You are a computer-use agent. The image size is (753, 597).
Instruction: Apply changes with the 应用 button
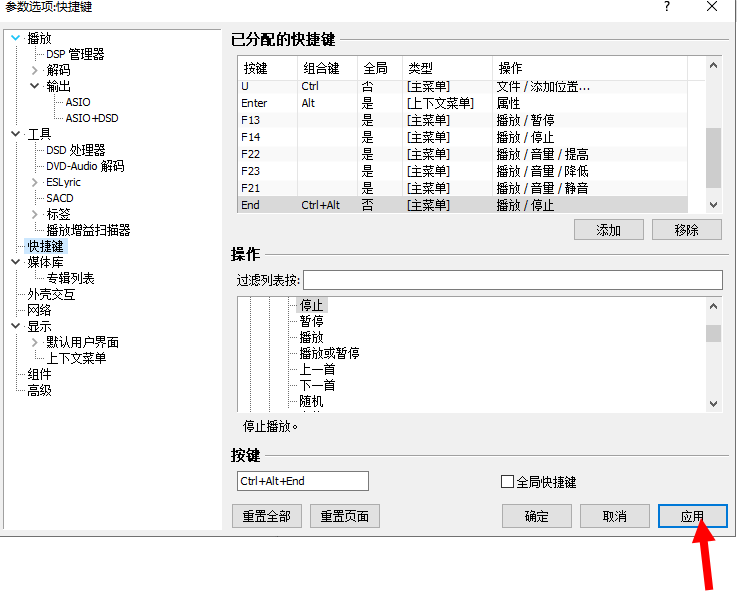692,516
